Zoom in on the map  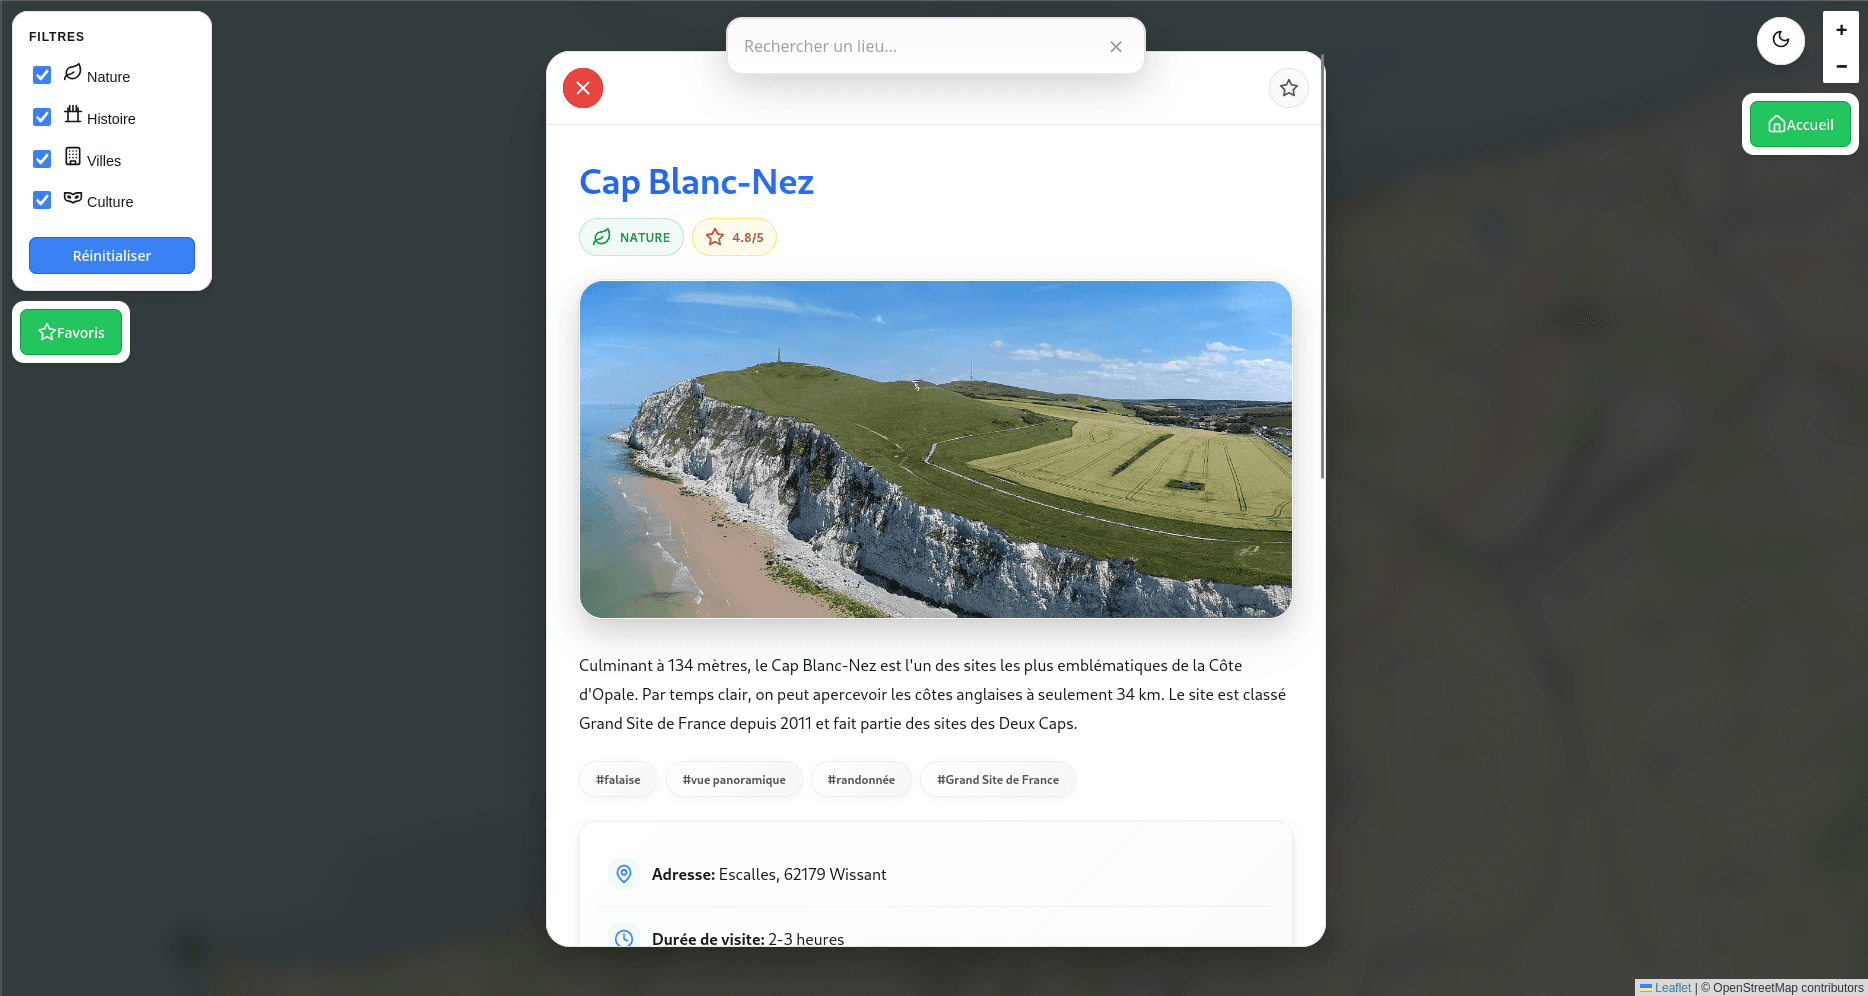point(1841,30)
